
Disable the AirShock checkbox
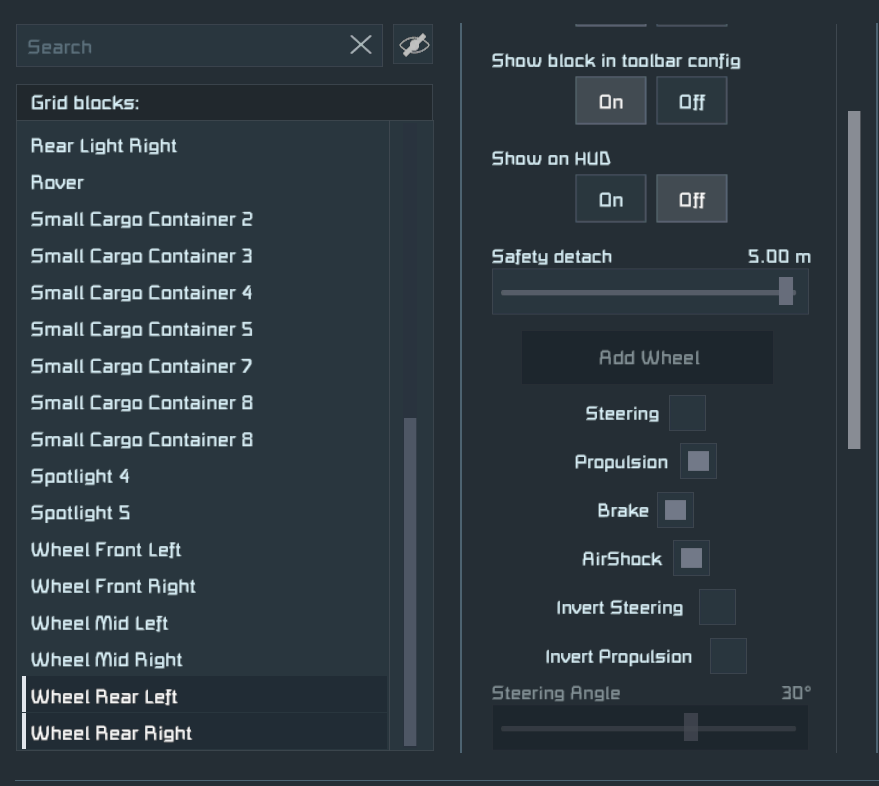(x=691, y=558)
